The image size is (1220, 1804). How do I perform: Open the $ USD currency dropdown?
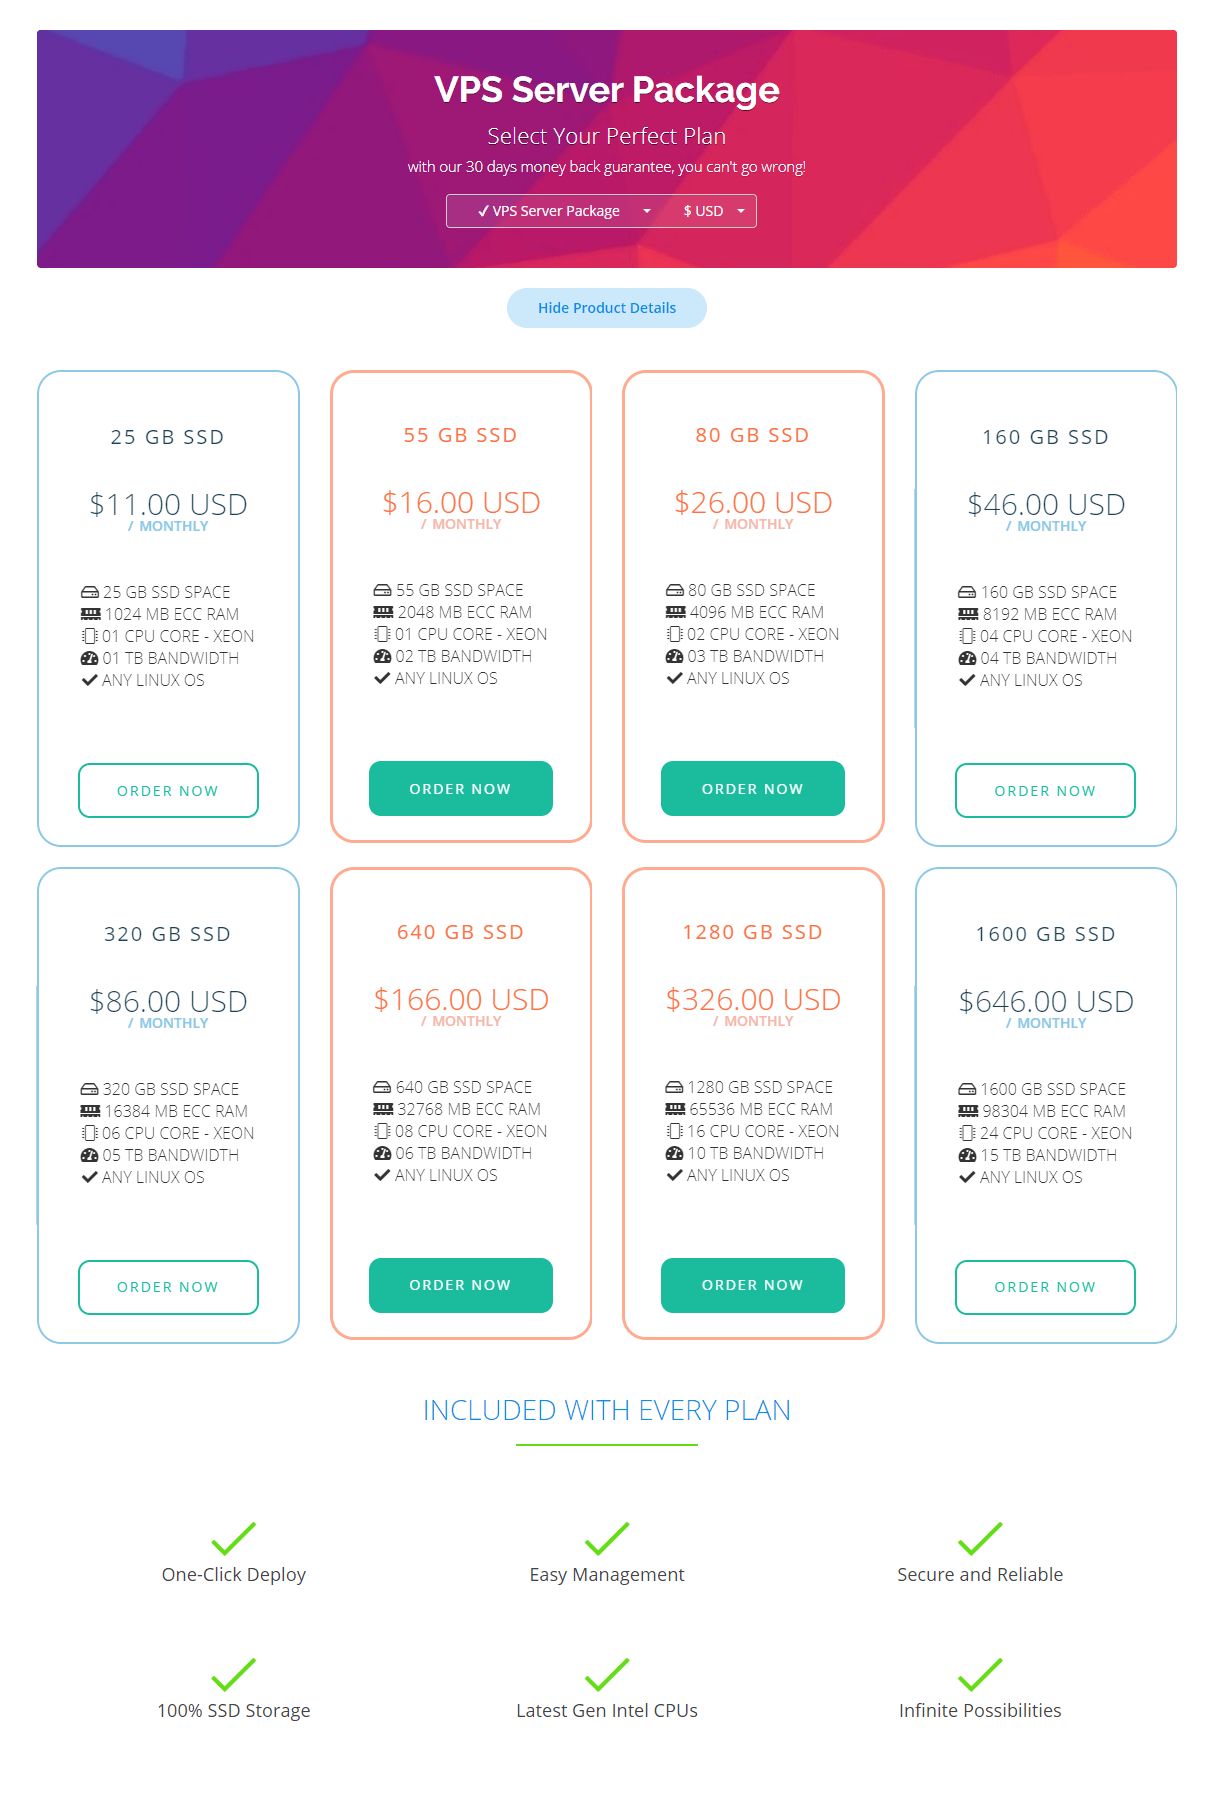[x=714, y=211]
